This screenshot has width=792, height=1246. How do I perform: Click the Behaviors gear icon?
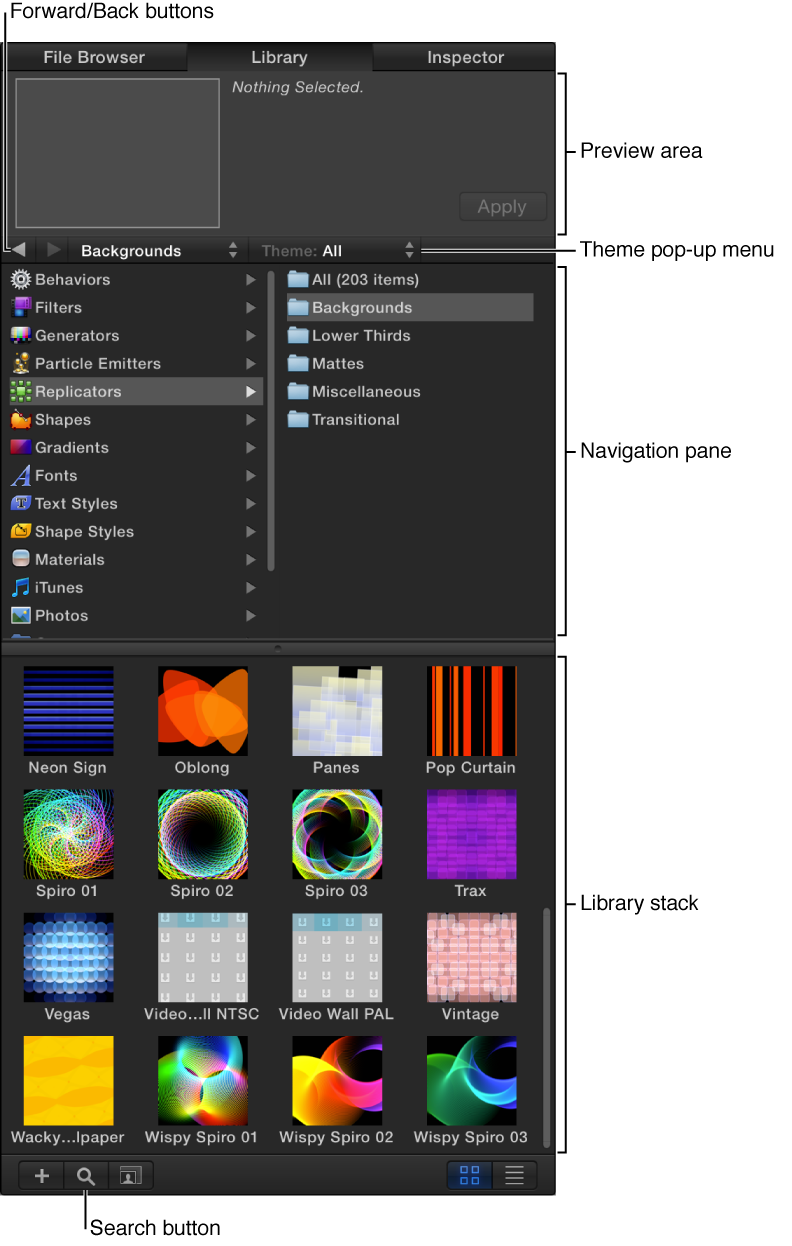(x=20, y=280)
